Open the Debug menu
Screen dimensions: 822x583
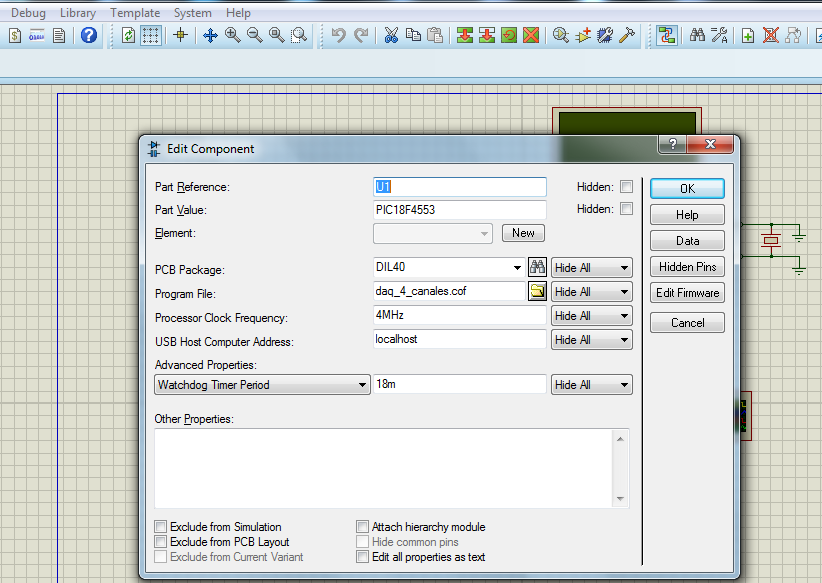click(x=28, y=13)
